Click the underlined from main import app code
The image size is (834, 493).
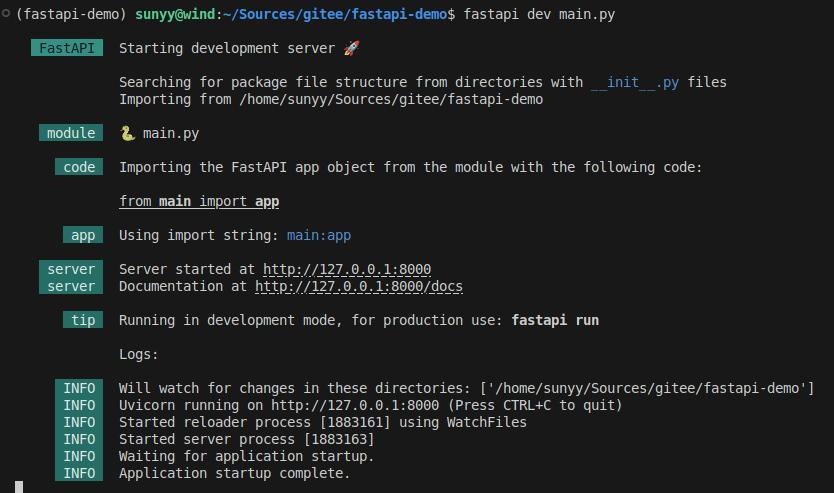click(x=199, y=201)
